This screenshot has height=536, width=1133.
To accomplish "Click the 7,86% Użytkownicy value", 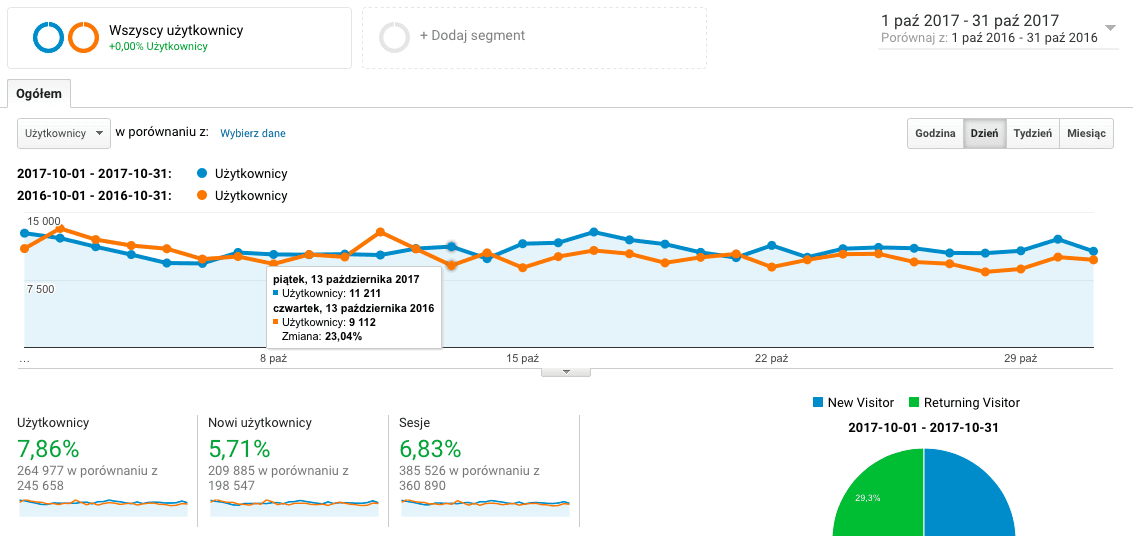I will 48,449.
